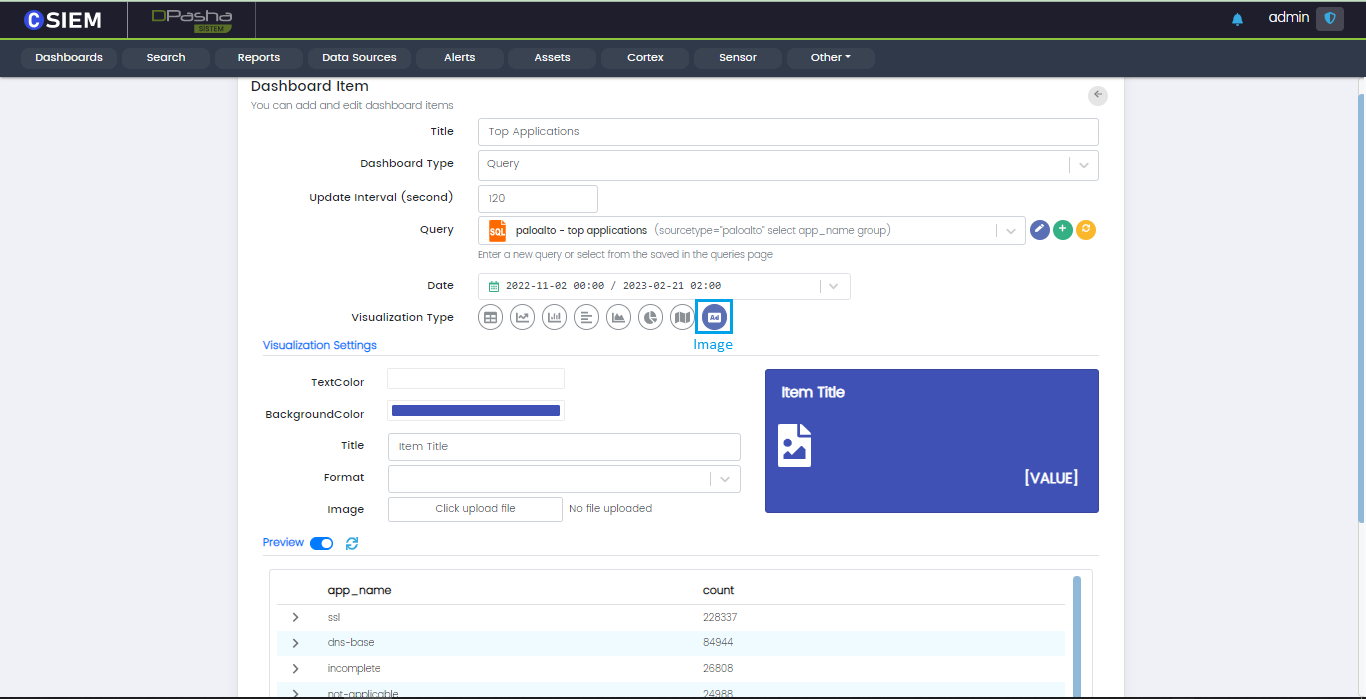
Task: Open the Visualization Settings link
Action: tap(320, 345)
